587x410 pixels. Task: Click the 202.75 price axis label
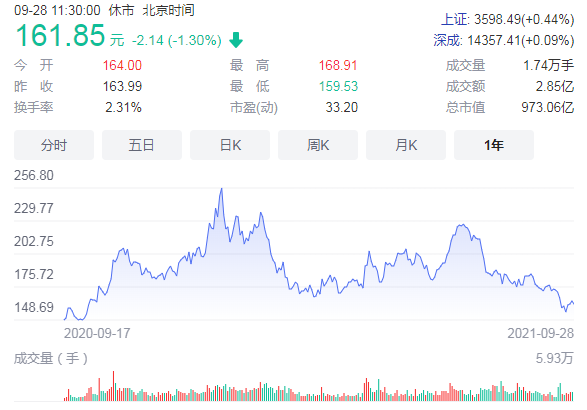(x=34, y=241)
